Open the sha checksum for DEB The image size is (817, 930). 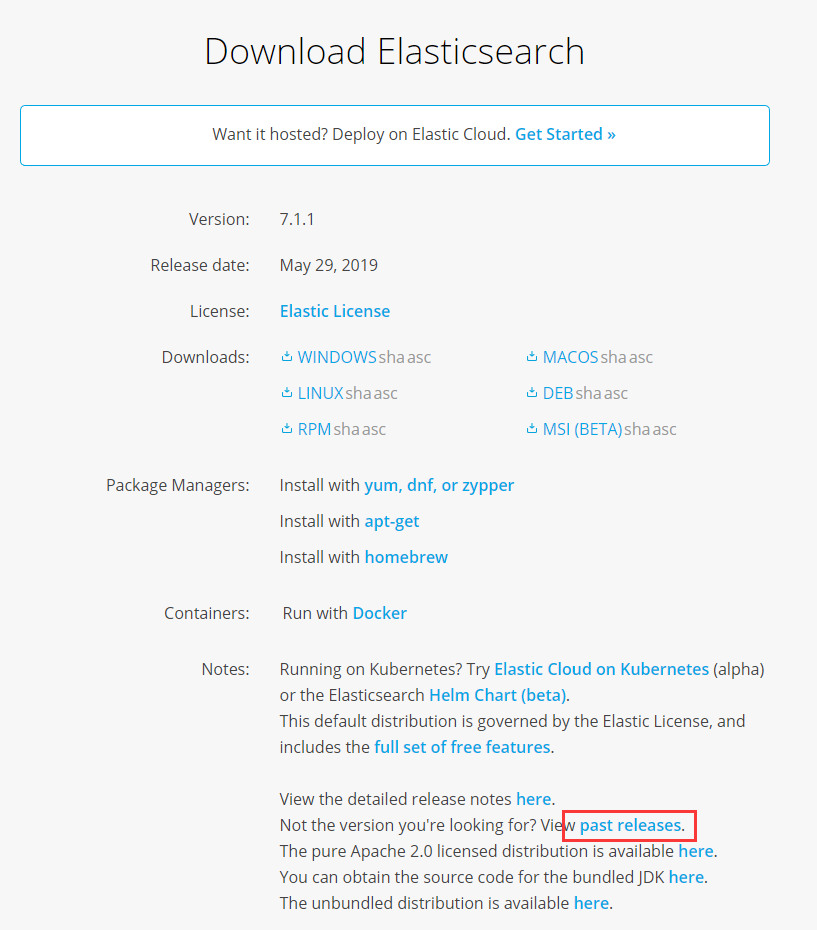(x=588, y=394)
